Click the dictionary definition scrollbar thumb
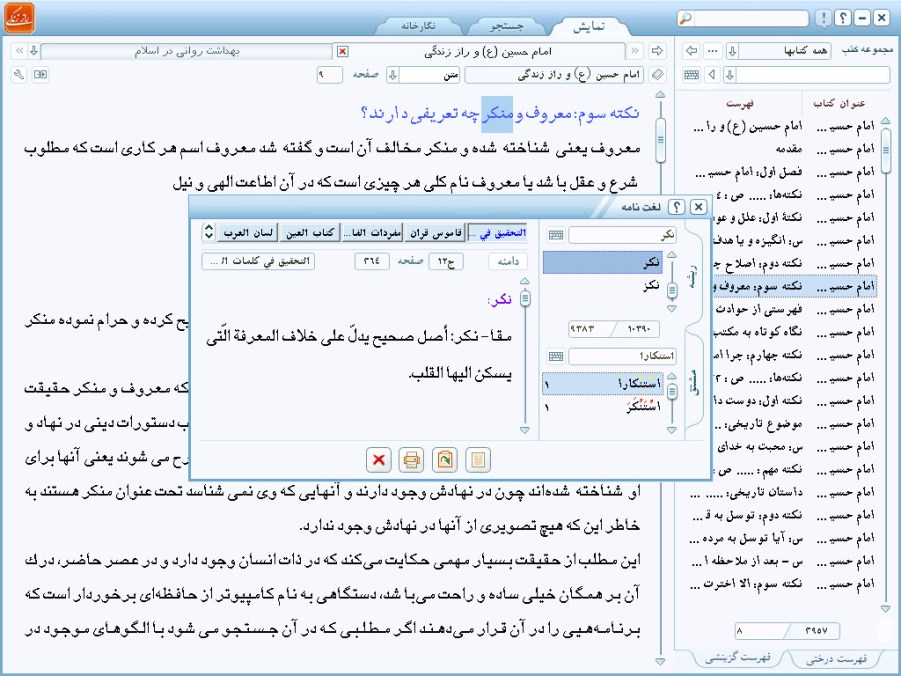The height and width of the screenshot is (676, 901). [525, 298]
